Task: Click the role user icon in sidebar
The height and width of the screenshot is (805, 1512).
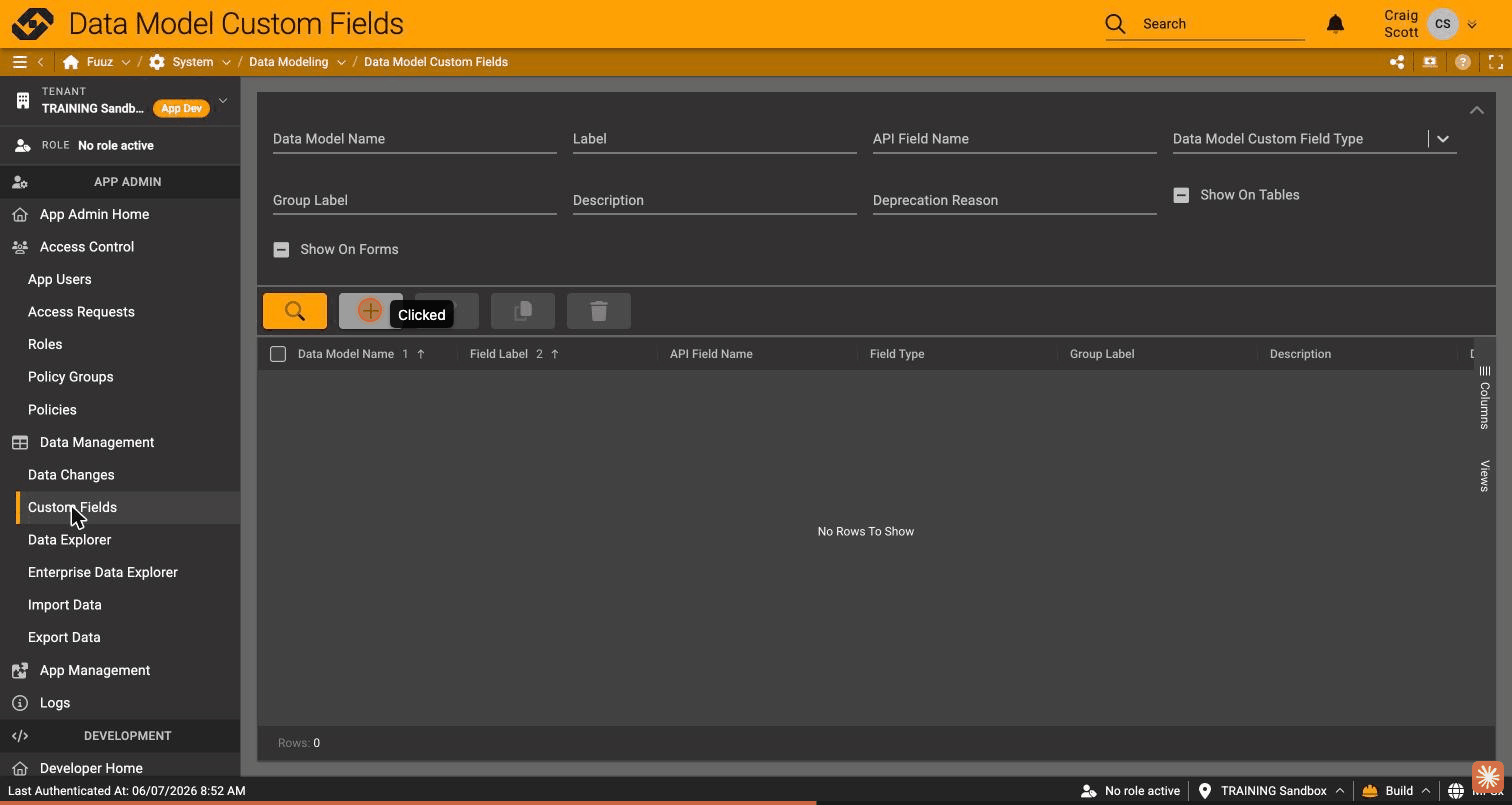Action: click(x=23, y=146)
